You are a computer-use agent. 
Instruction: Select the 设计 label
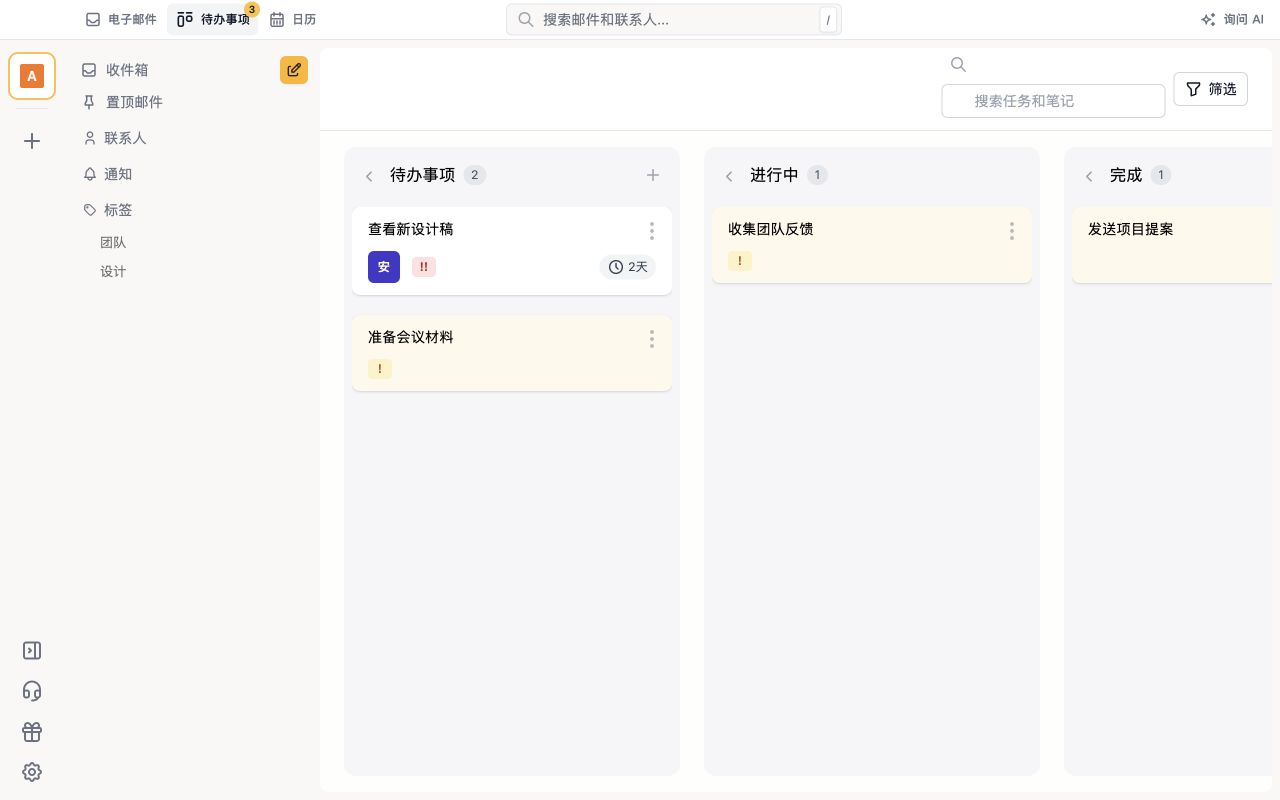pyautogui.click(x=113, y=271)
